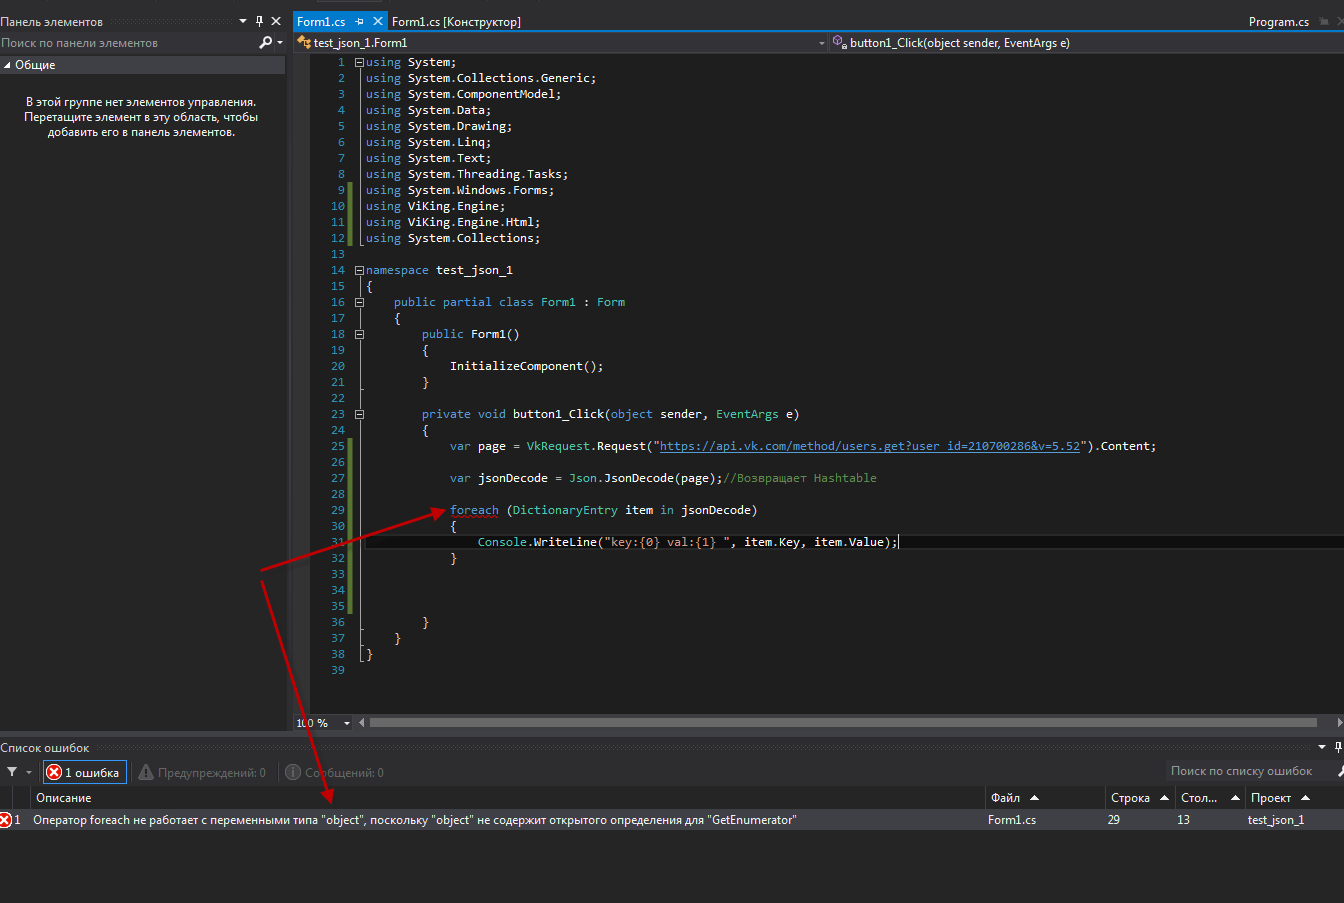Image resolution: width=1344 pixels, height=903 pixels.
Task: Sort error list by Строка column
Action: tap(1140, 798)
